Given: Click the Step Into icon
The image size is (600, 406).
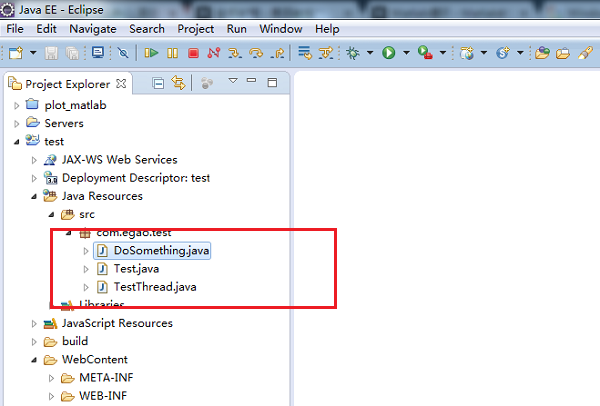Looking at the screenshot, I should click(x=235, y=53).
